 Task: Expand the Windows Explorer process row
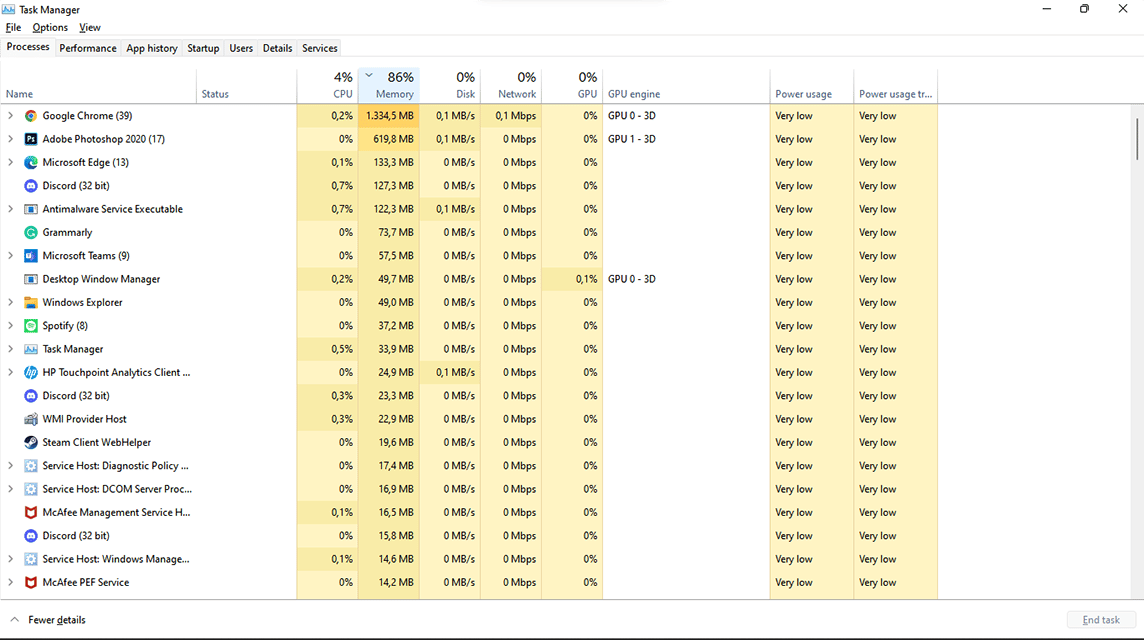point(10,303)
